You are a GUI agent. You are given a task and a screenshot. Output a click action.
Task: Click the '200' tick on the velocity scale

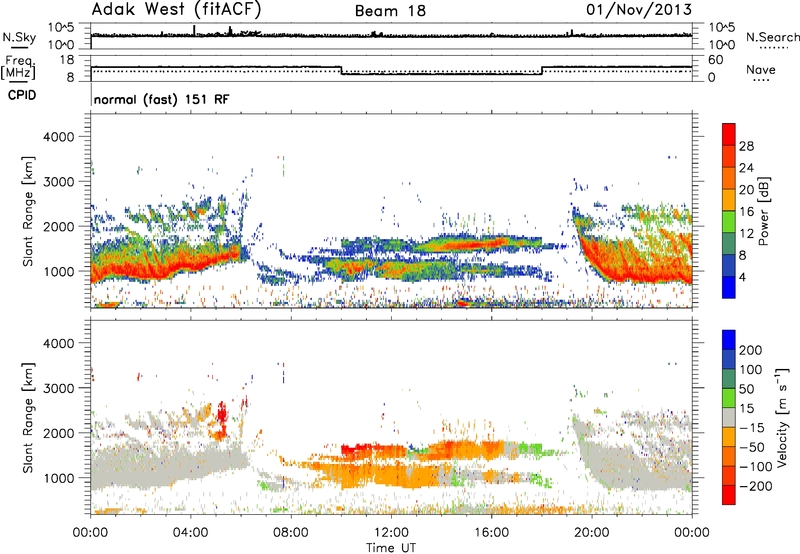750,350
